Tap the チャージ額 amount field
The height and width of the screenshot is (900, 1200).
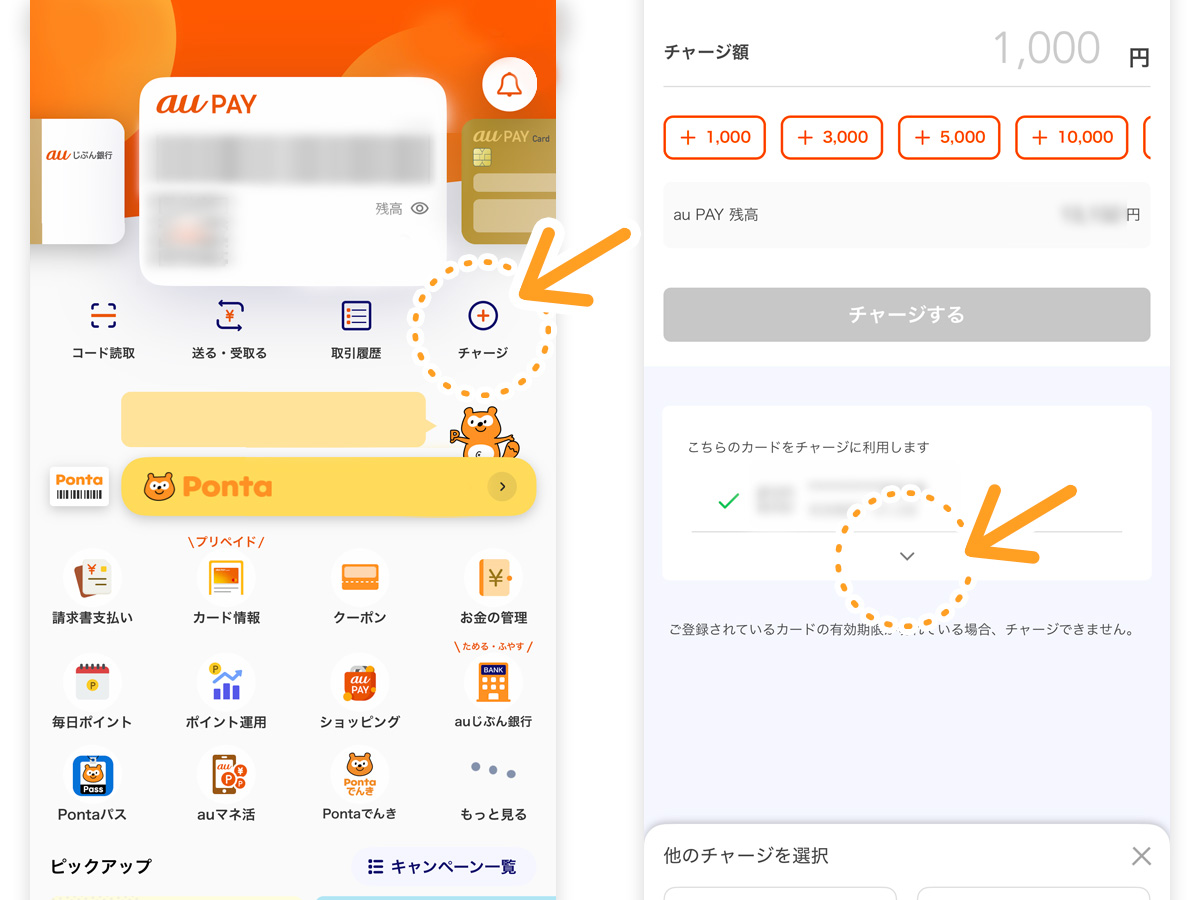pyautogui.click(x=907, y=51)
